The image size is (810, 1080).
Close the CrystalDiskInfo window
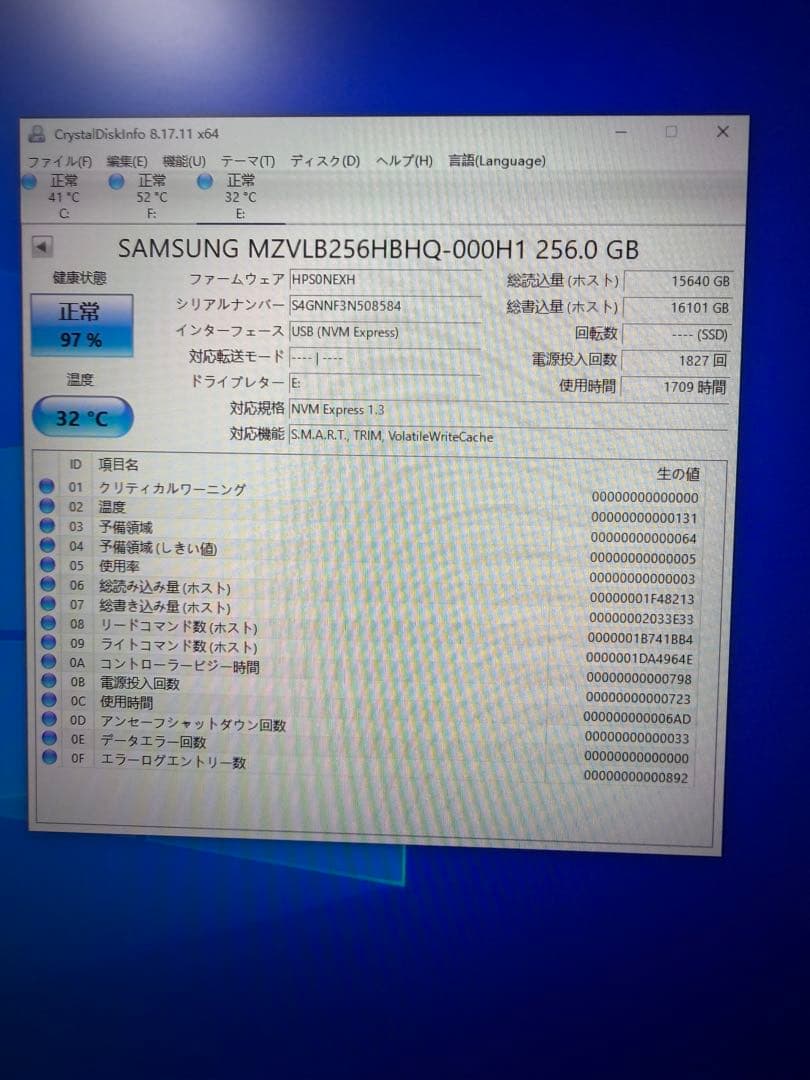(x=723, y=132)
